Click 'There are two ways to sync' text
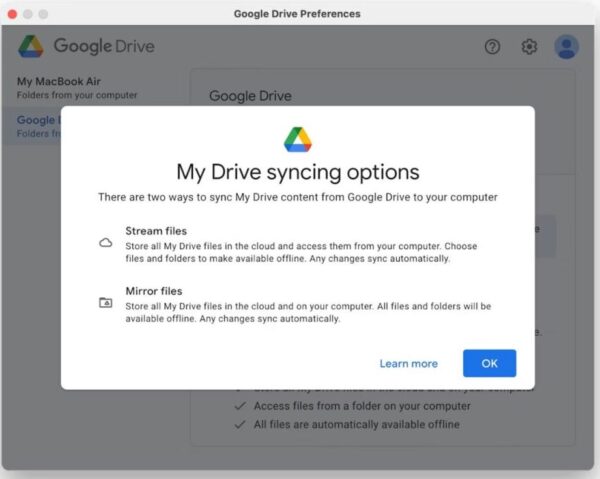The width and height of the screenshot is (600, 479). pos(298,197)
